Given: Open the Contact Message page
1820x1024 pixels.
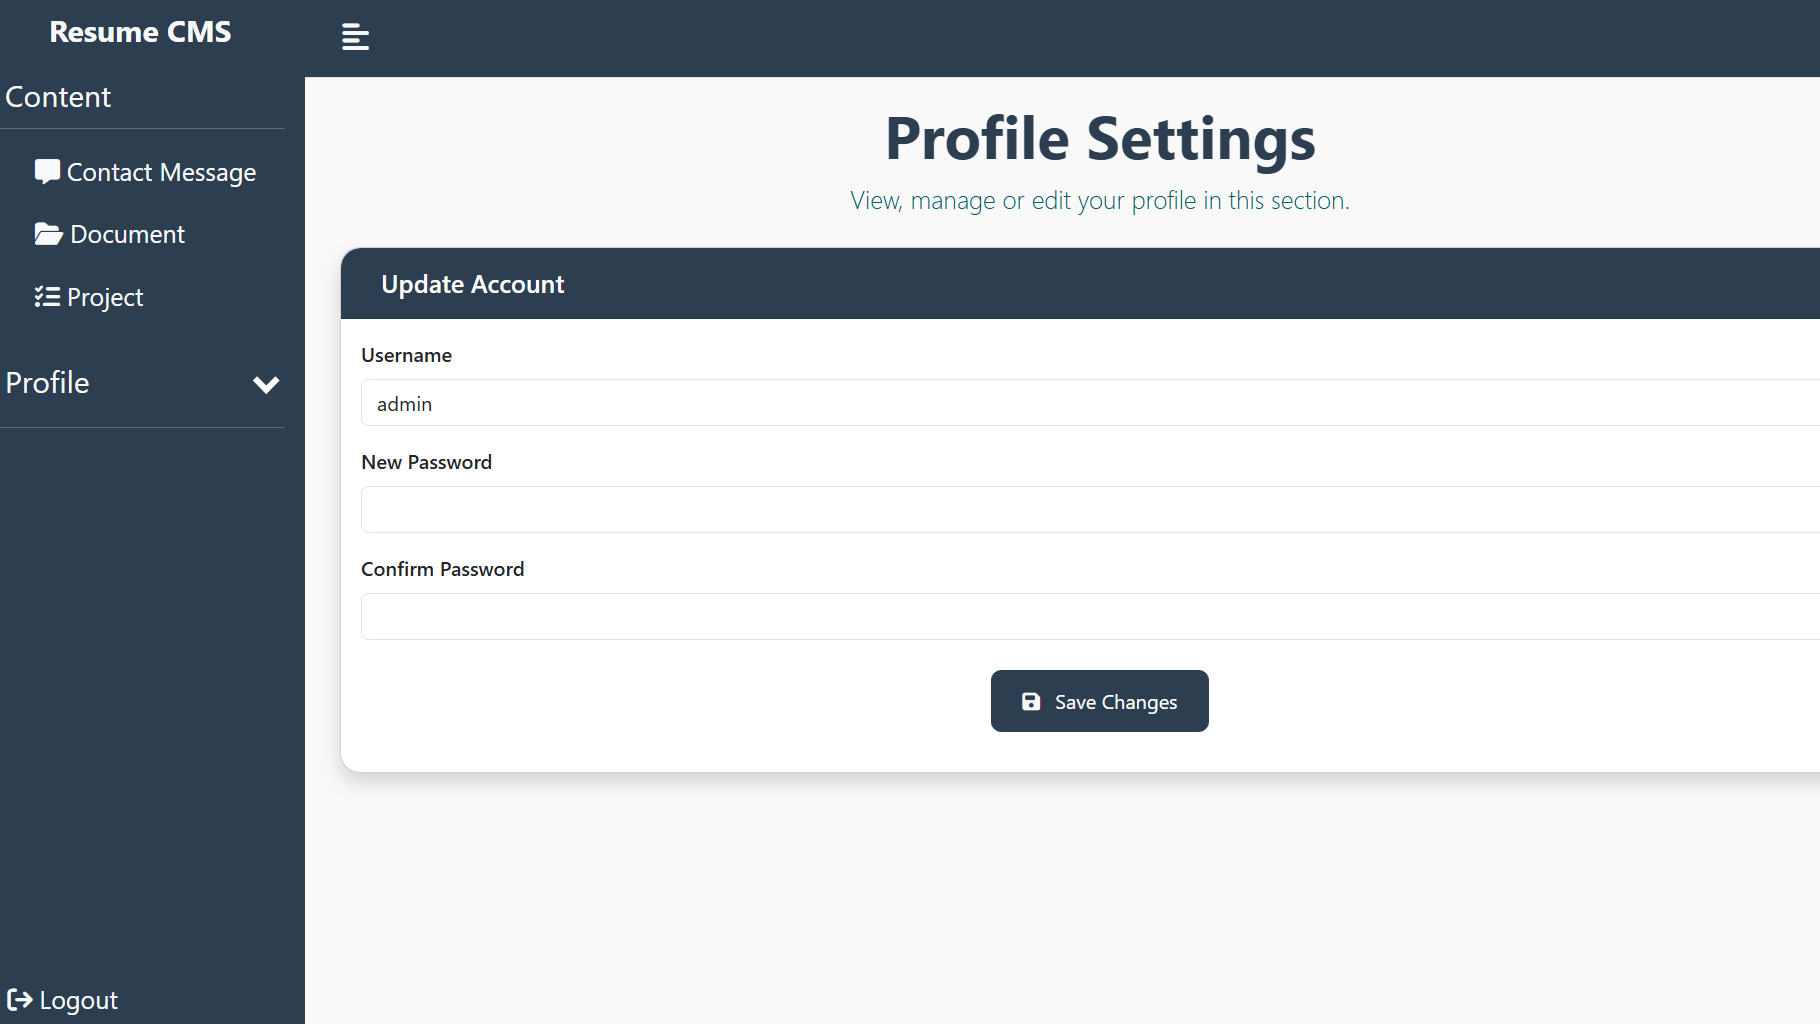Looking at the screenshot, I should click(161, 173).
